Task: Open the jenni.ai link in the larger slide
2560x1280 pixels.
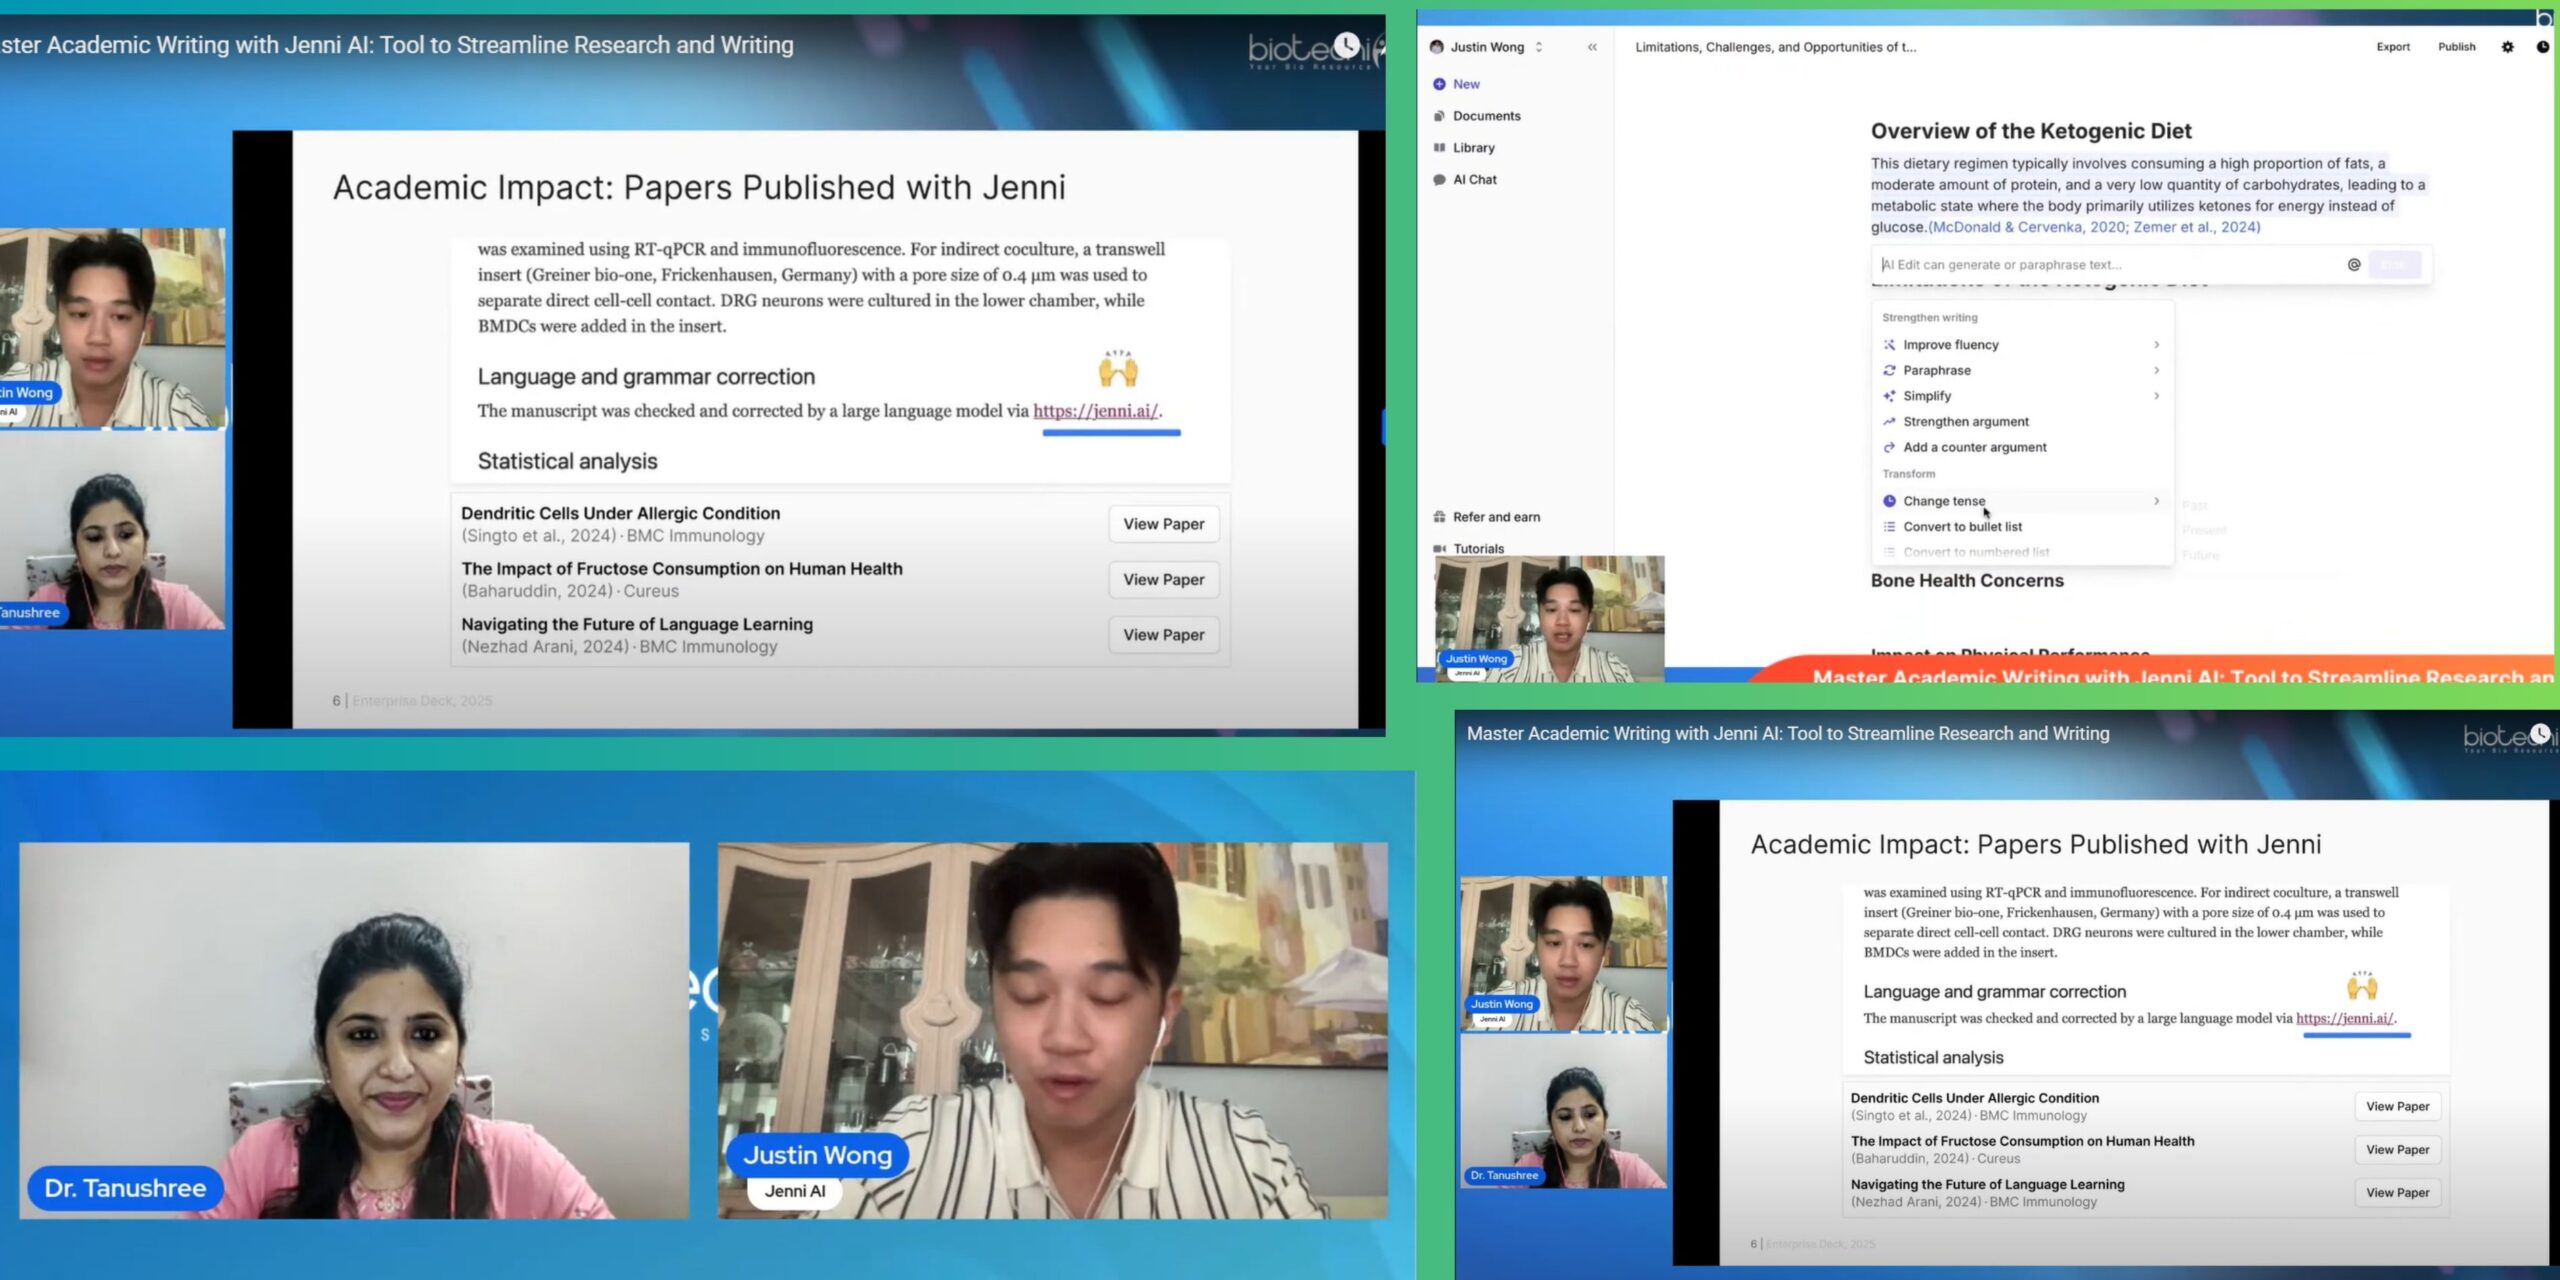Action: 1095,411
